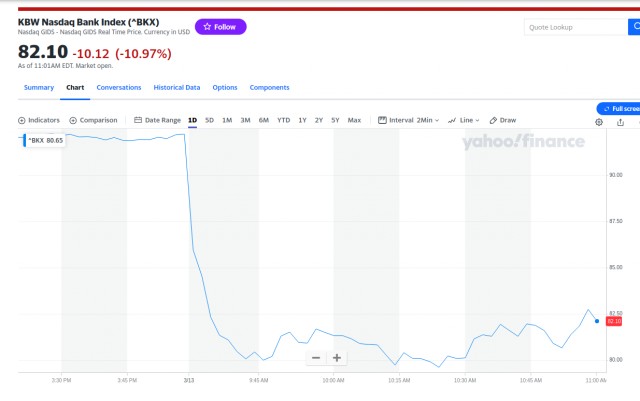Screen dimensions: 640x401
Task: Click the Follow star button
Action: pyautogui.click(x=220, y=27)
